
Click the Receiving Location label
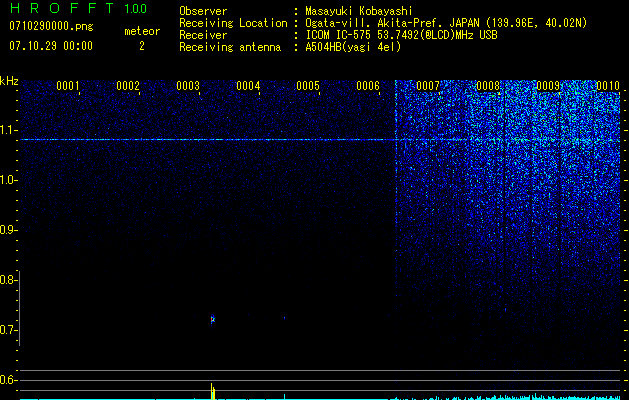233,23
